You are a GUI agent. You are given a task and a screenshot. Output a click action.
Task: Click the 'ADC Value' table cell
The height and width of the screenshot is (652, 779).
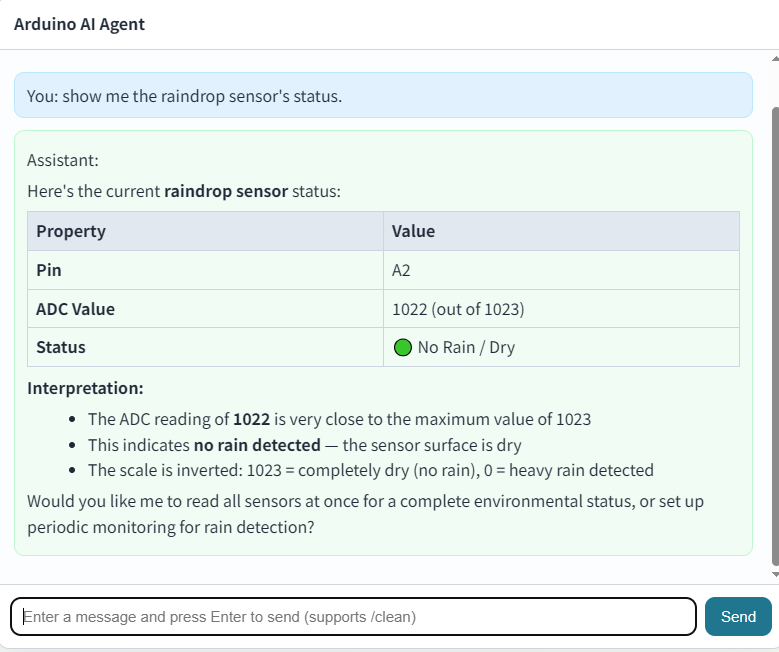click(205, 309)
